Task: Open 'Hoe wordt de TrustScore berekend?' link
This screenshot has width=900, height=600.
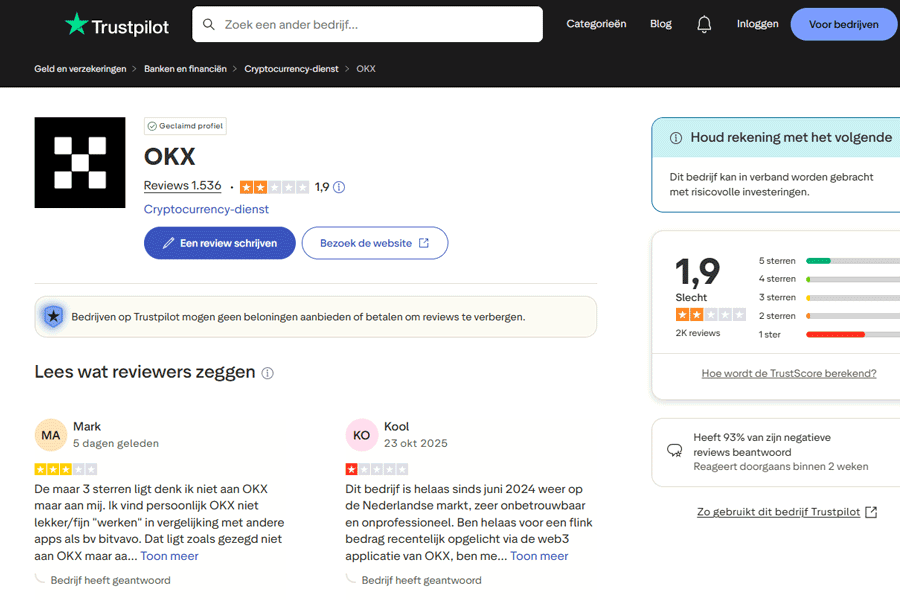Action: pyautogui.click(x=788, y=372)
